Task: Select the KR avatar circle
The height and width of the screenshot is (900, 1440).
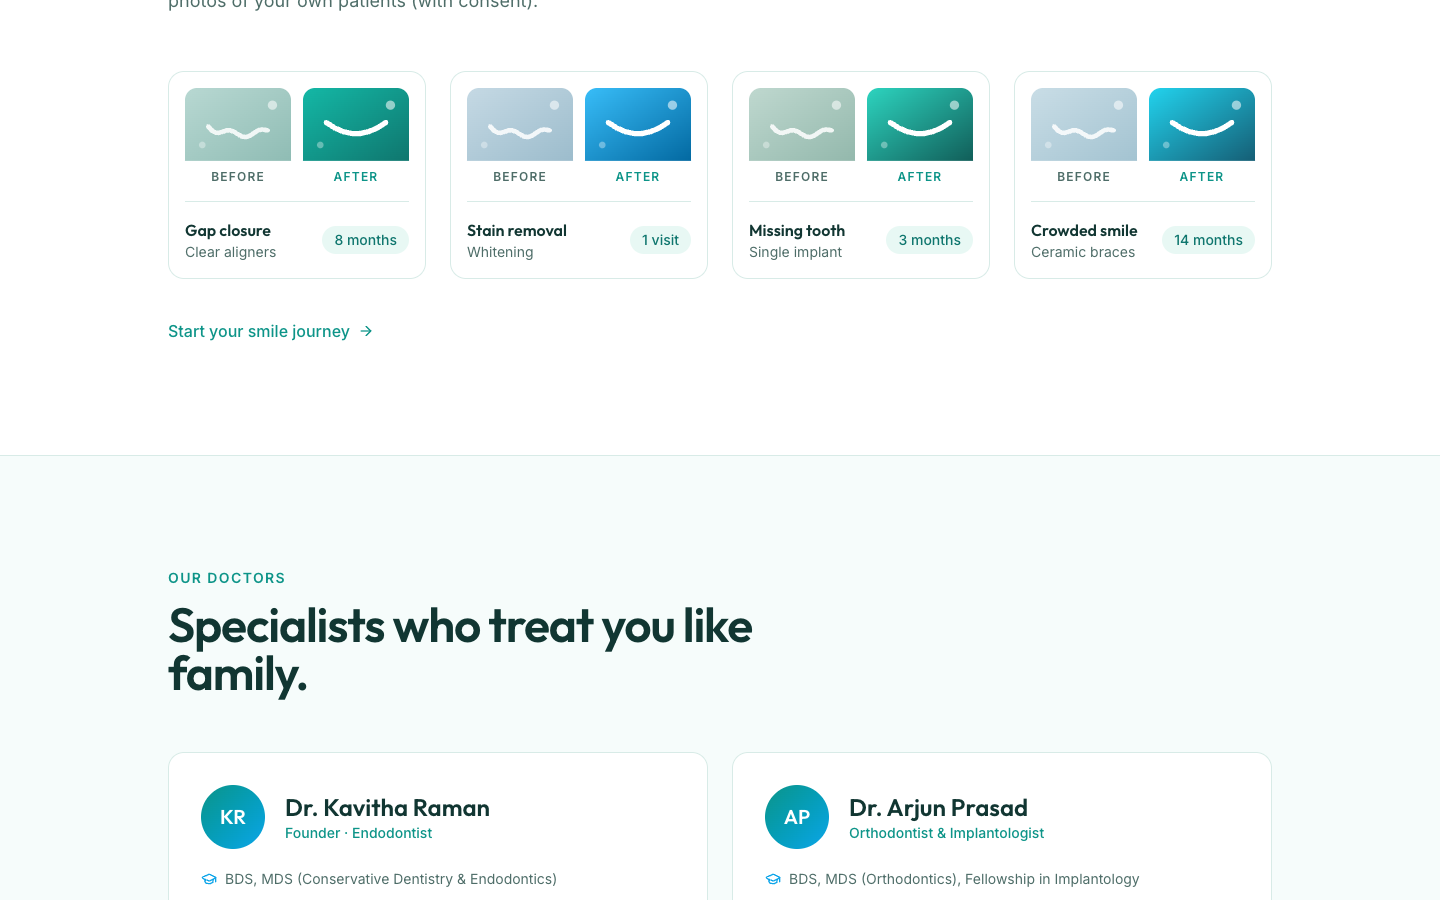Action: [233, 817]
